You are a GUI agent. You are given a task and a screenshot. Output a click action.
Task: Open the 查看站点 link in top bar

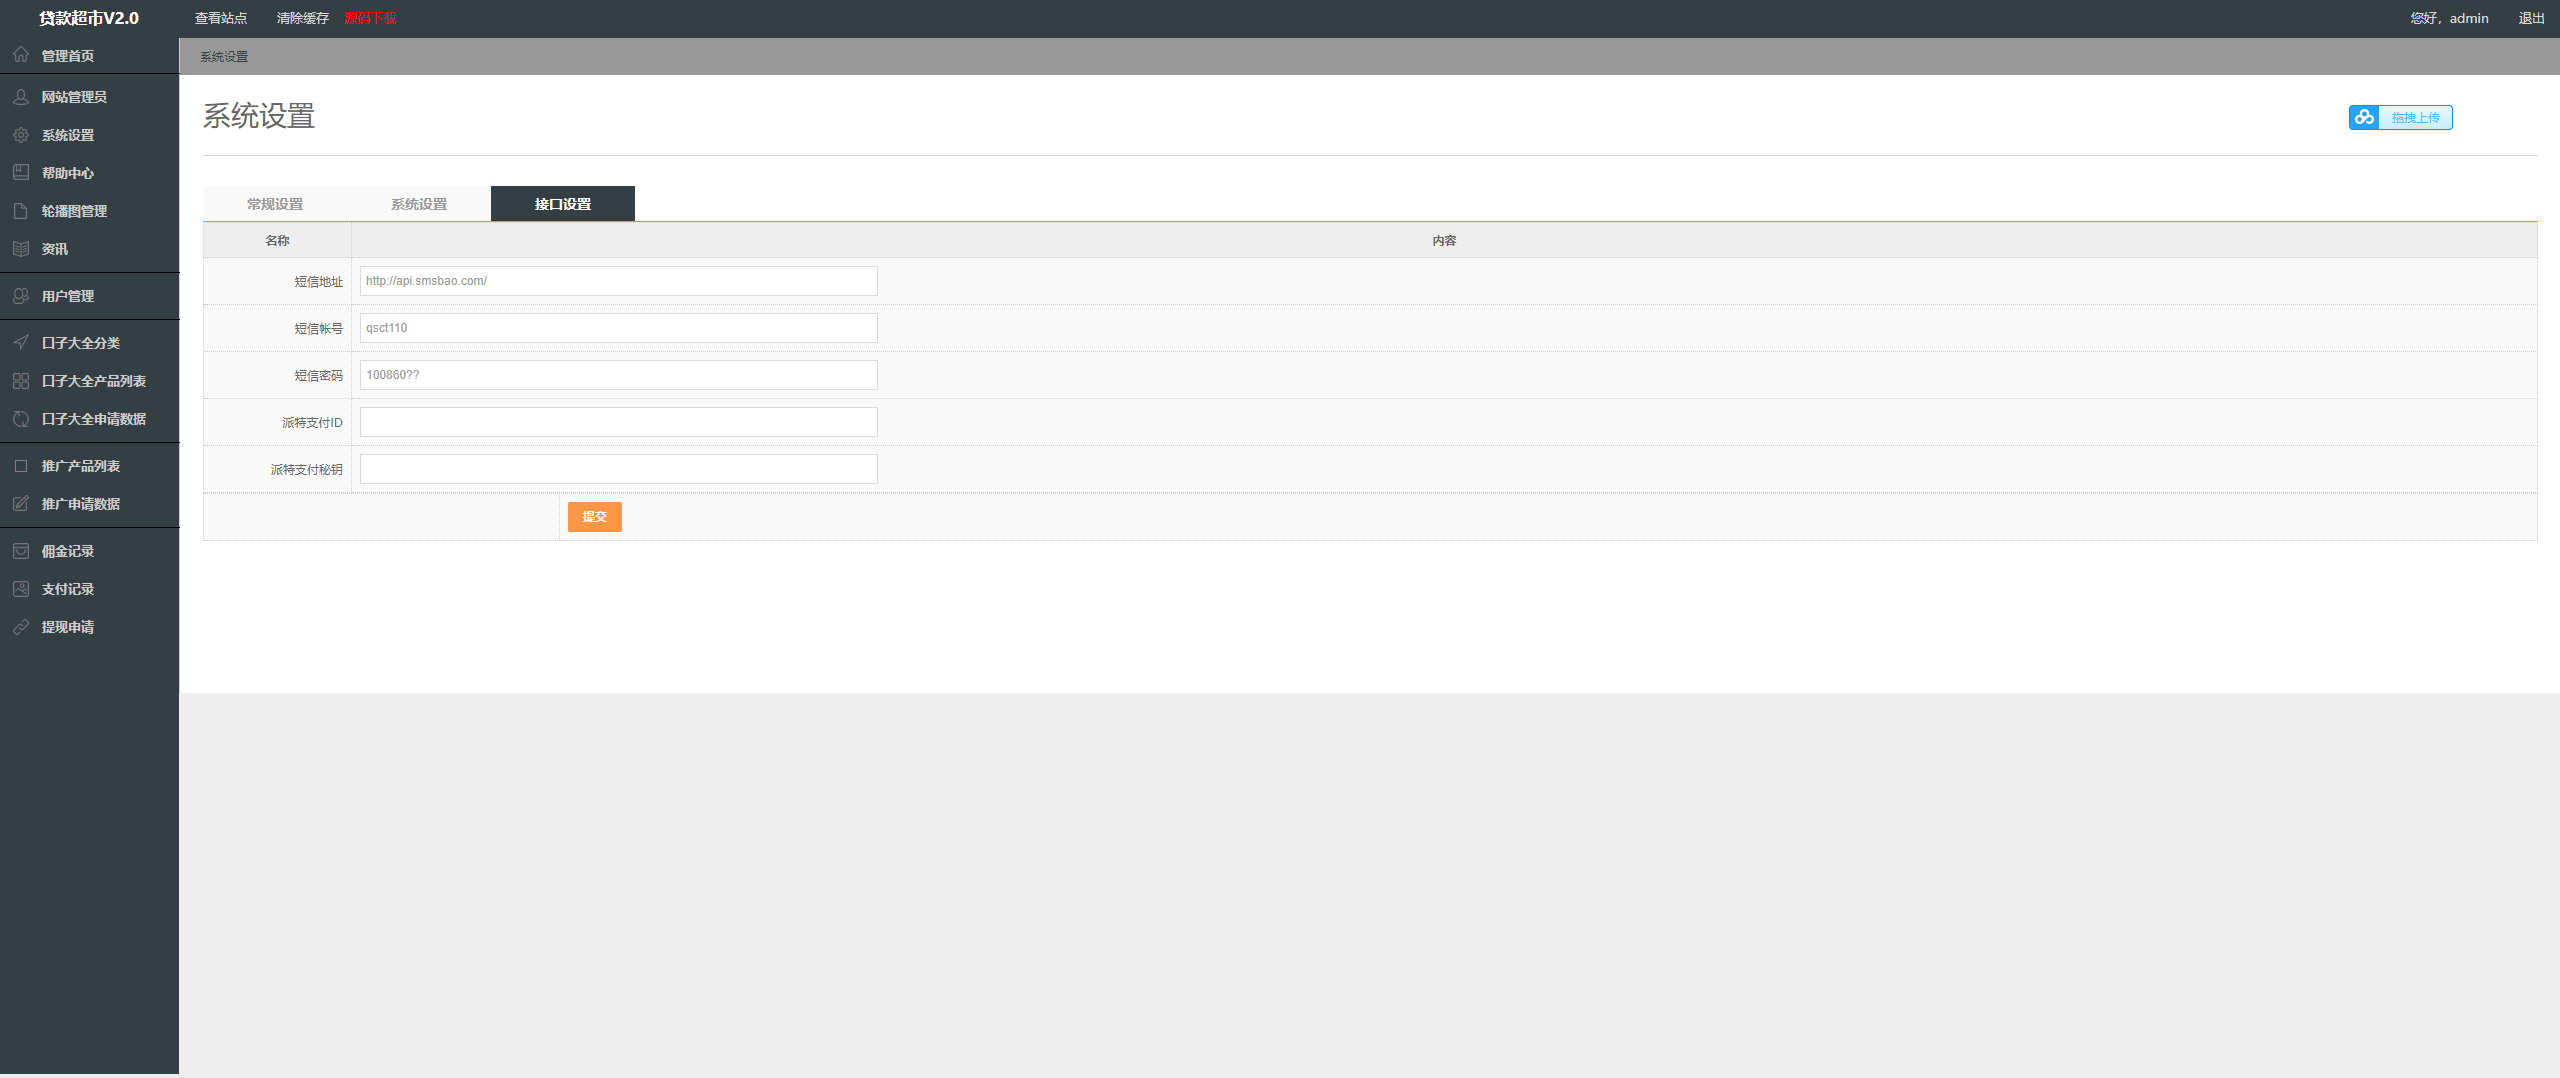point(221,18)
